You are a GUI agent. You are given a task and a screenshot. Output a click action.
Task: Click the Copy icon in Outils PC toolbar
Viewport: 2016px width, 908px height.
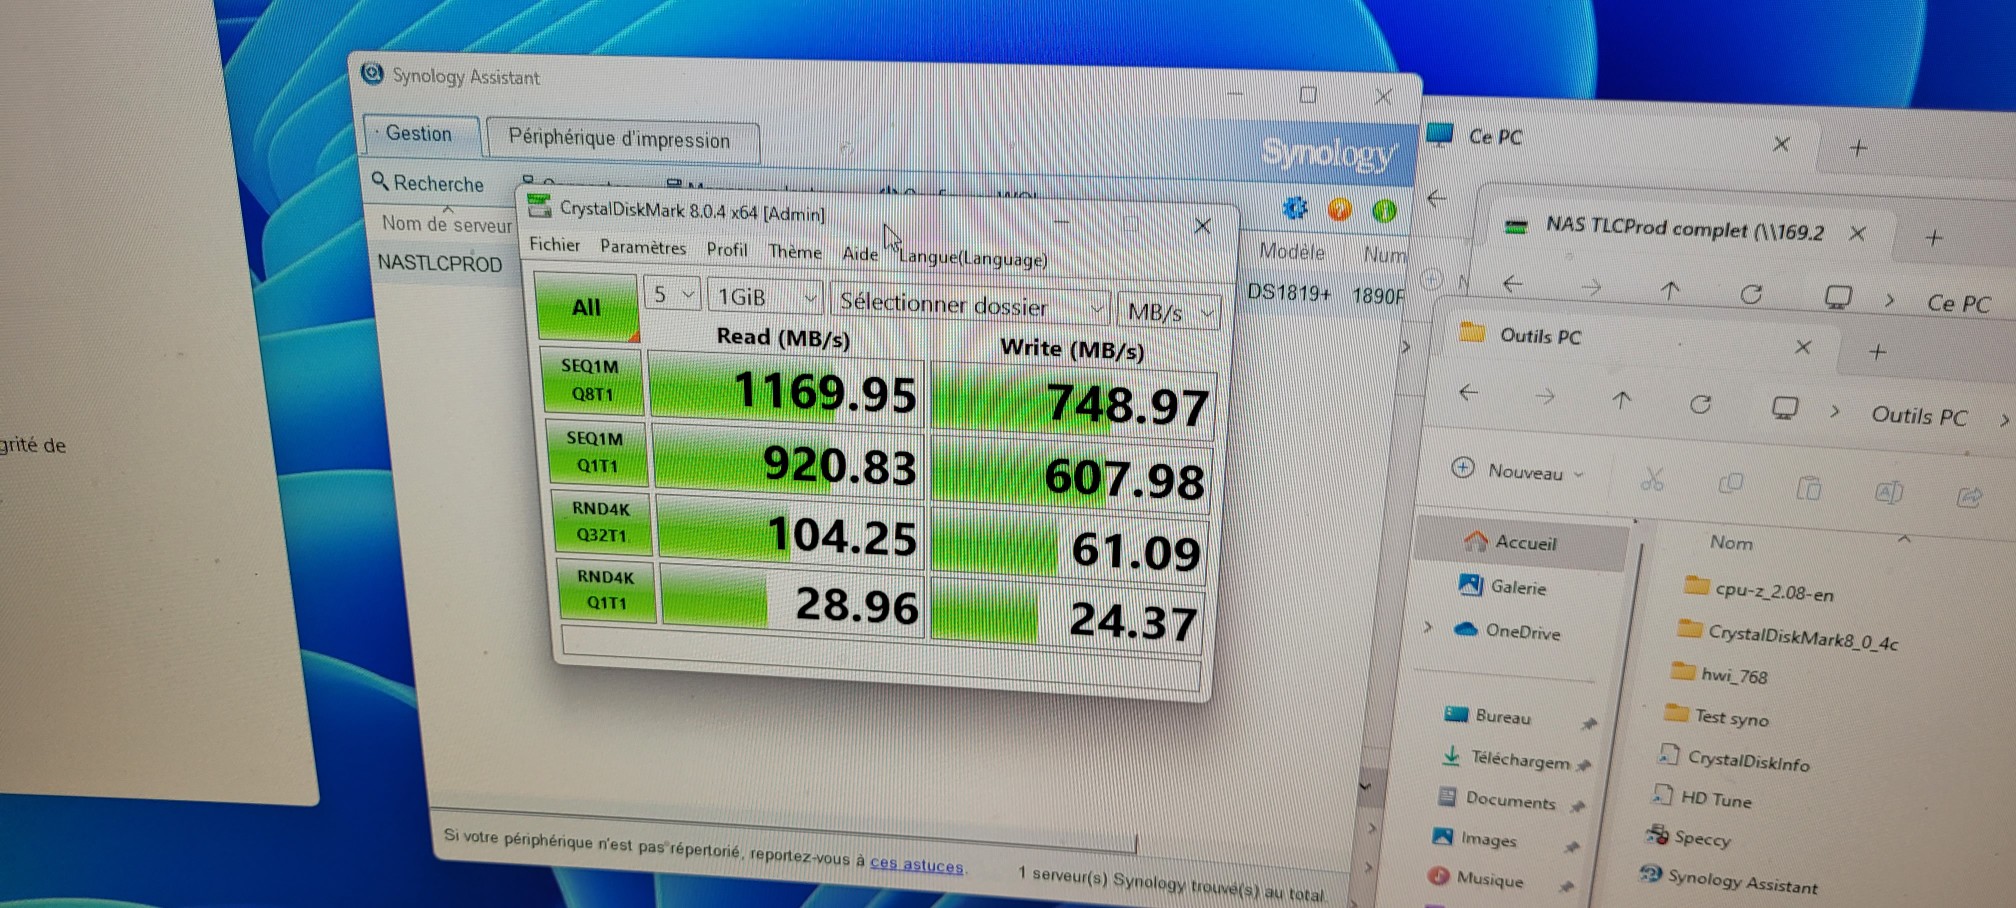1730,484
